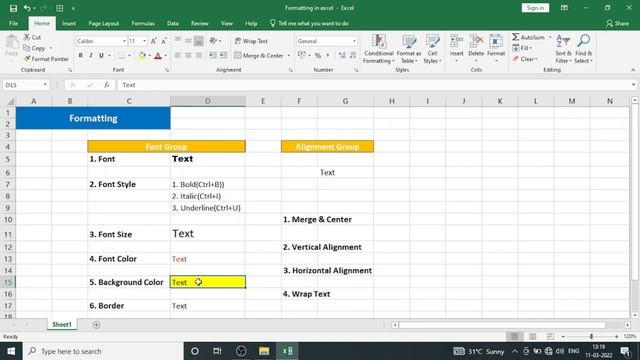The image size is (640, 360).
Task: Click the Insert cells button
Action: click(x=456, y=48)
